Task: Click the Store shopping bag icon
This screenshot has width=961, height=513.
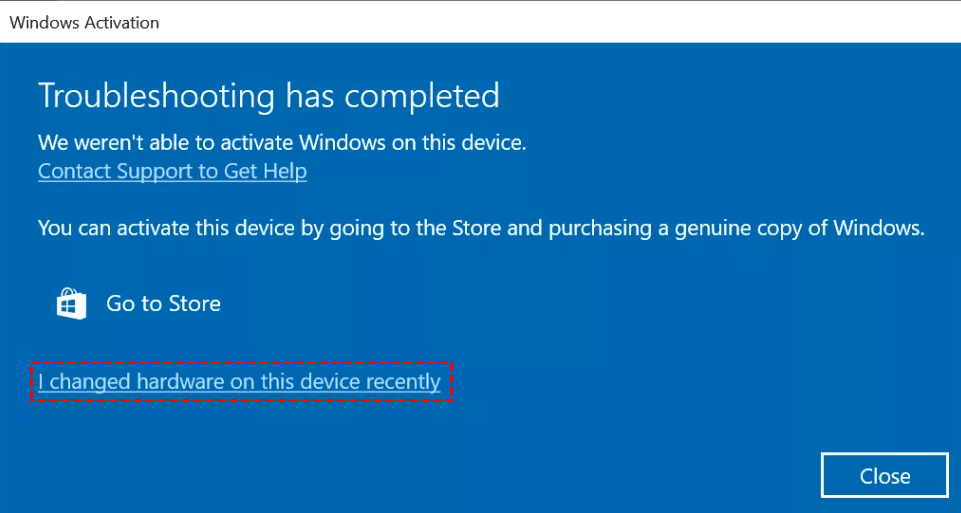Action: coord(72,304)
